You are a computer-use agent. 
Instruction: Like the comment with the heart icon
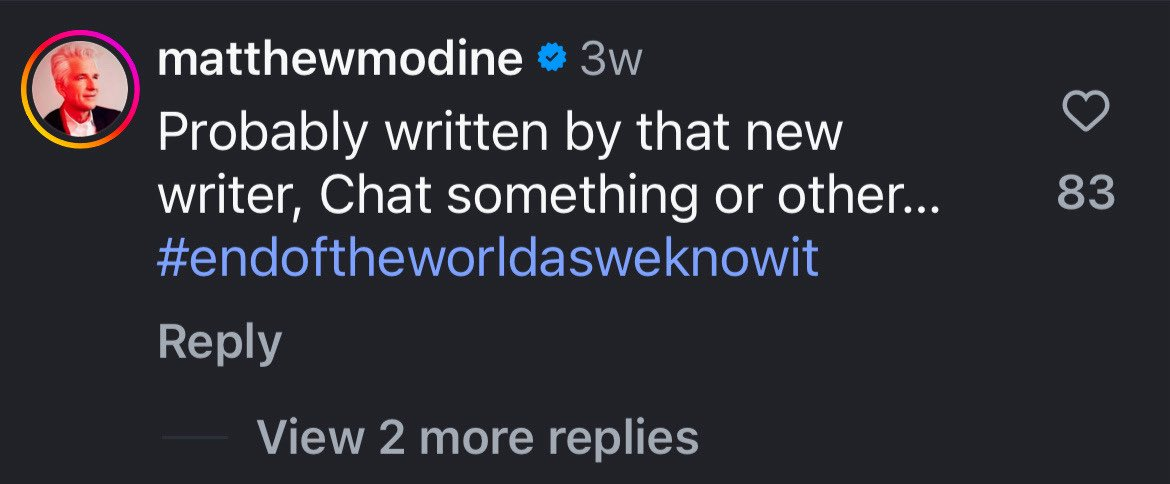[x=1085, y=112]
